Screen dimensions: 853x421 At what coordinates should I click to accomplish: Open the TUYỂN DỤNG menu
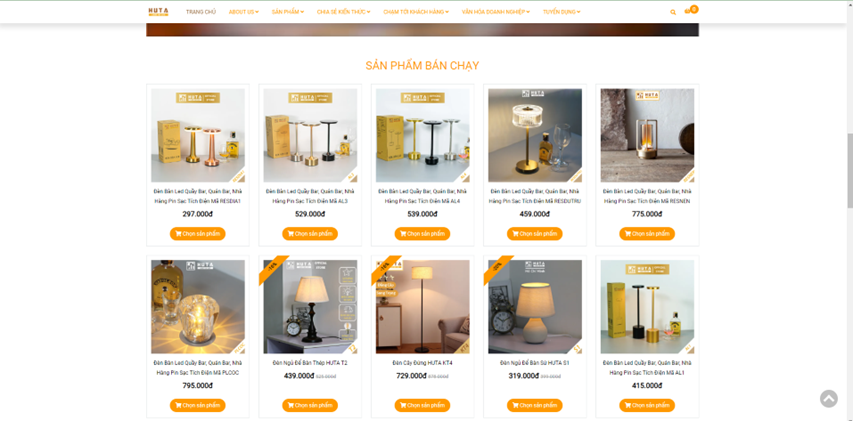(x=561, y=12)
